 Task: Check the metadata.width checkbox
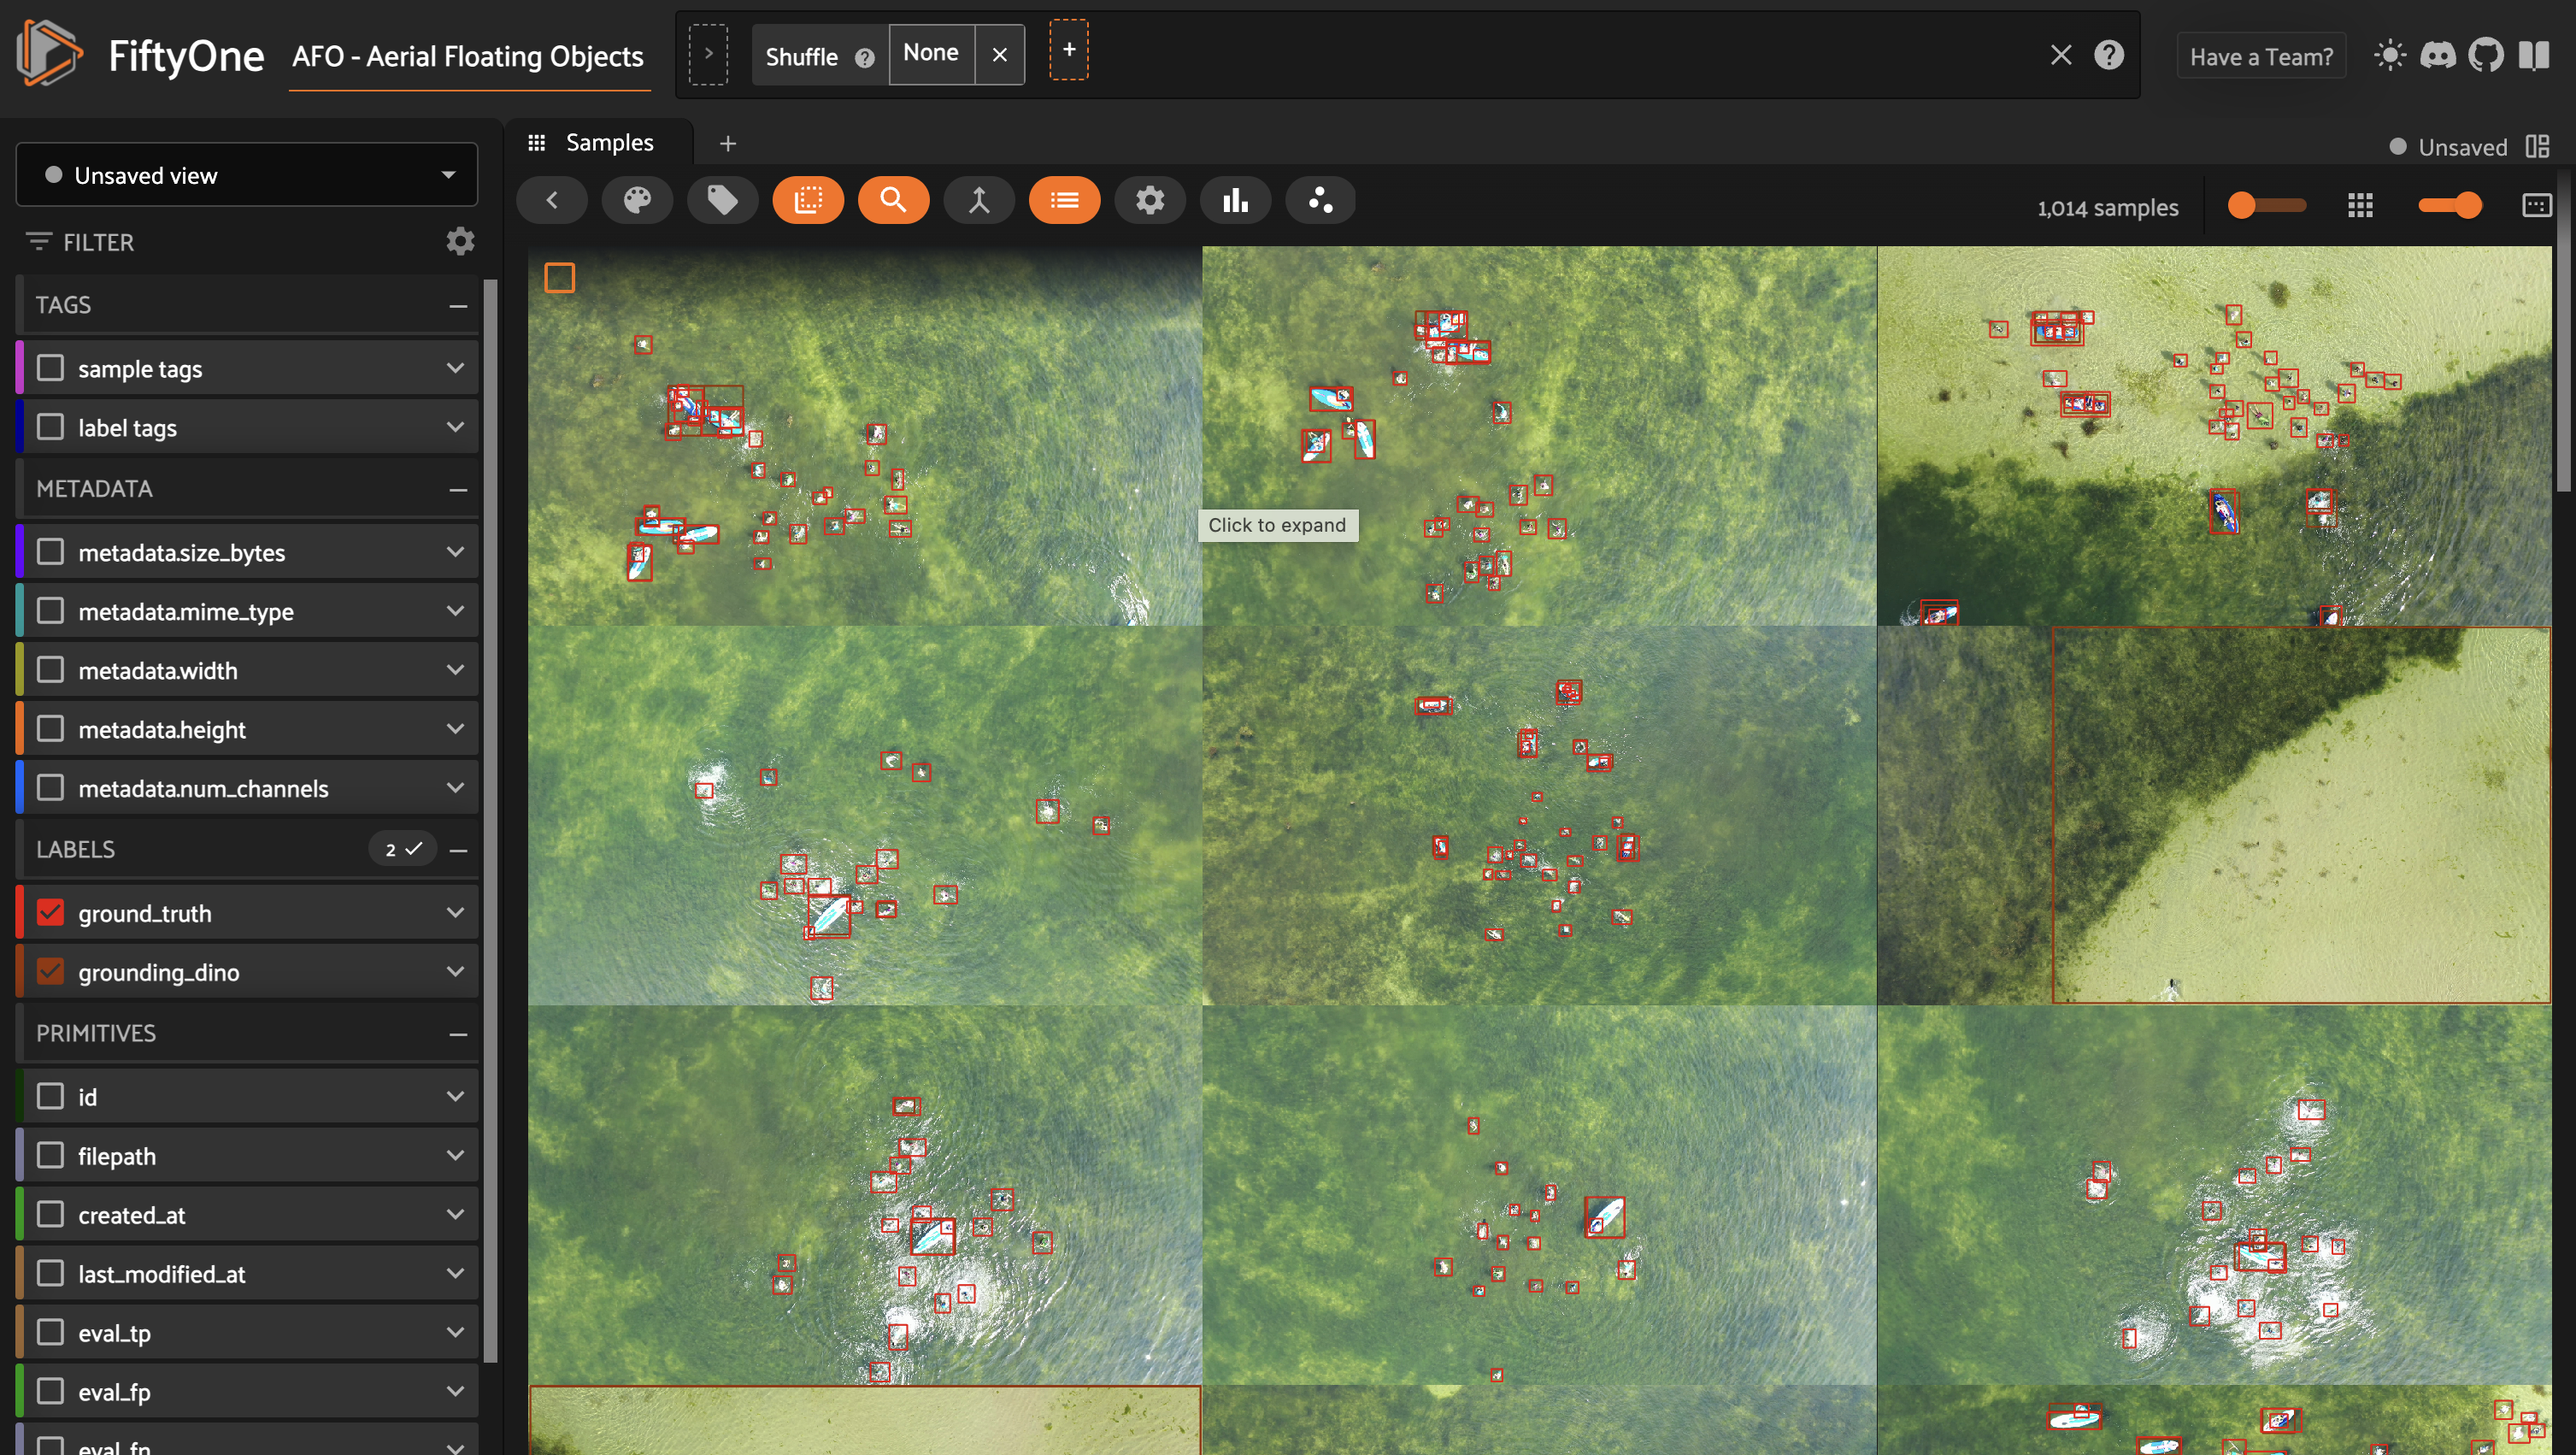(50, 670)
